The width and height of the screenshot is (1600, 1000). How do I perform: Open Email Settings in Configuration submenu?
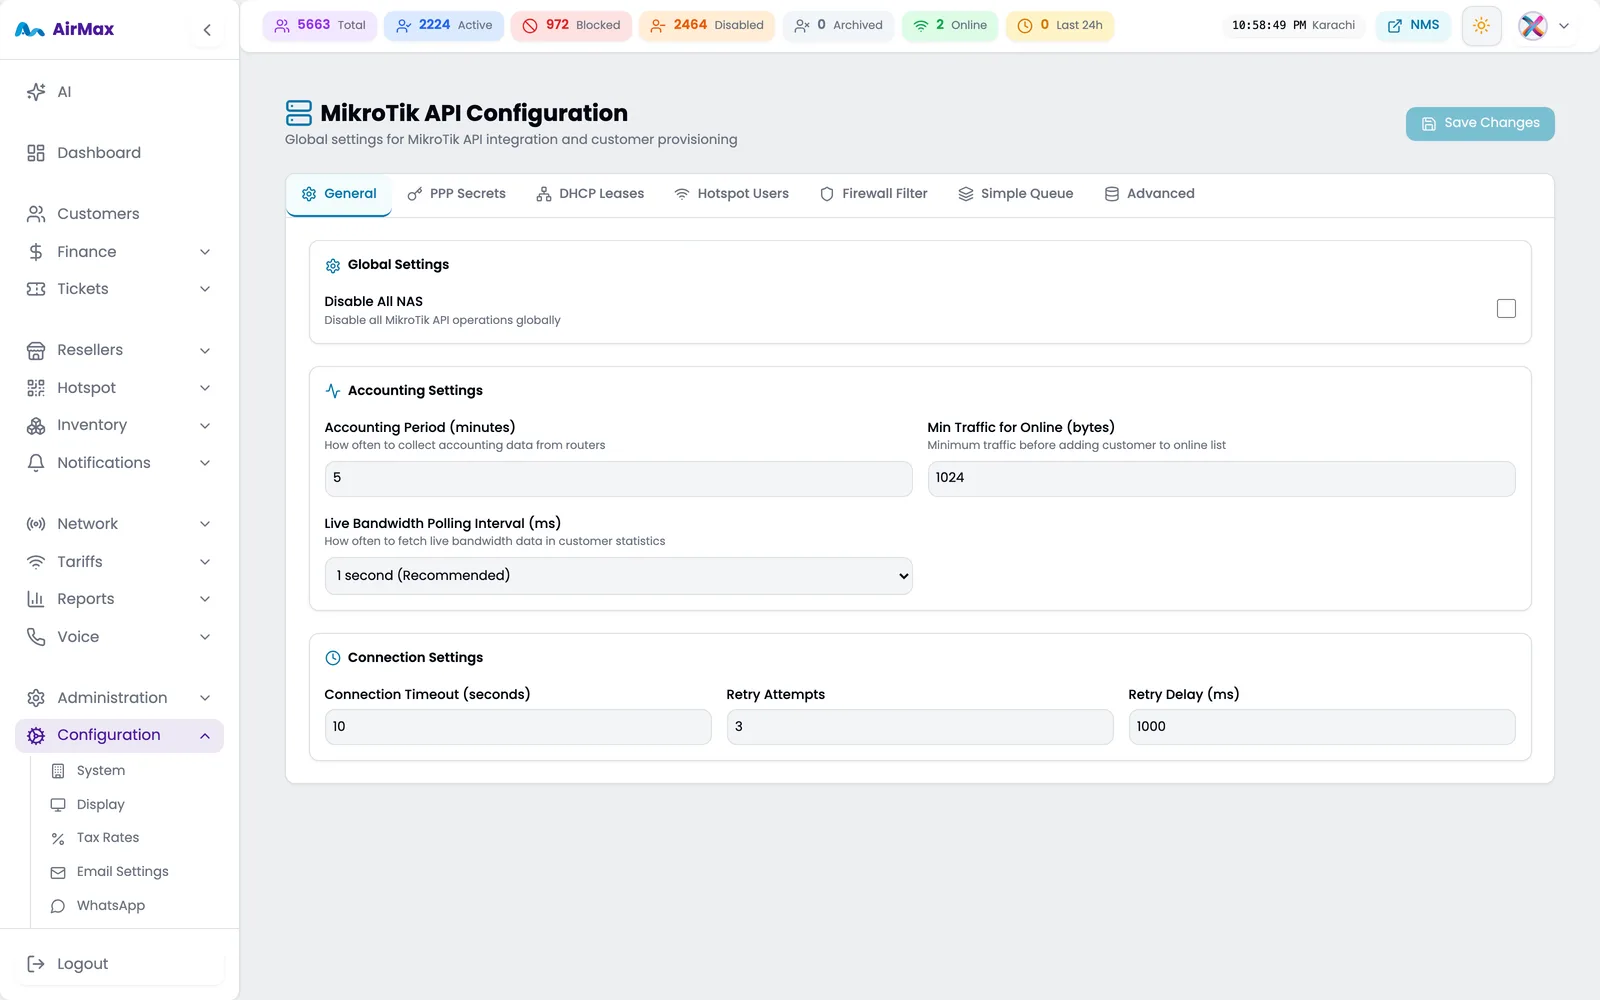click(122, 872)
